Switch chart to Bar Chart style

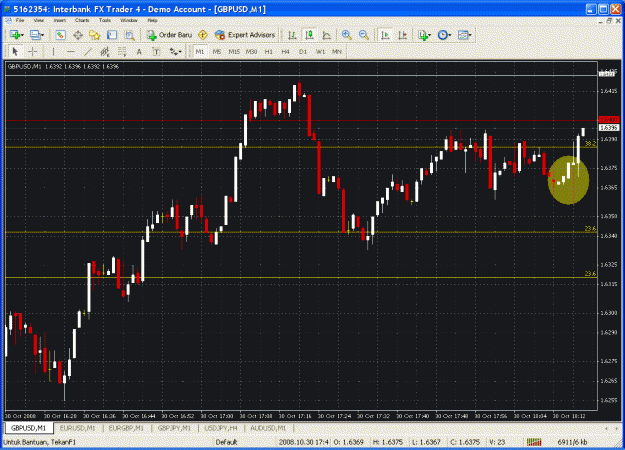point(292,35)
